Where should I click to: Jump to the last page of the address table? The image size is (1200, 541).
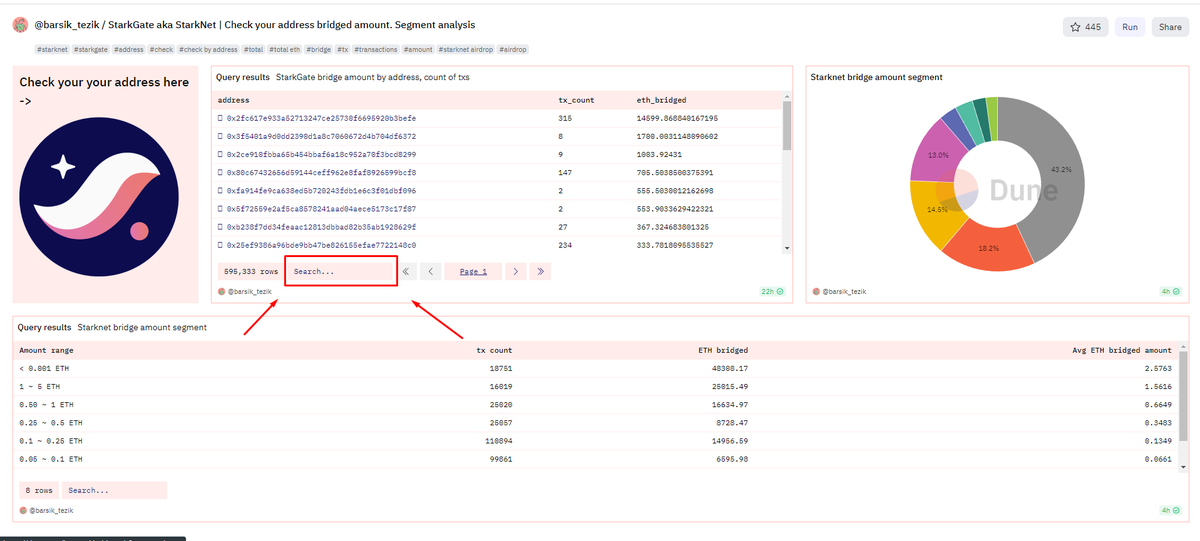click(x=540, y=271)
